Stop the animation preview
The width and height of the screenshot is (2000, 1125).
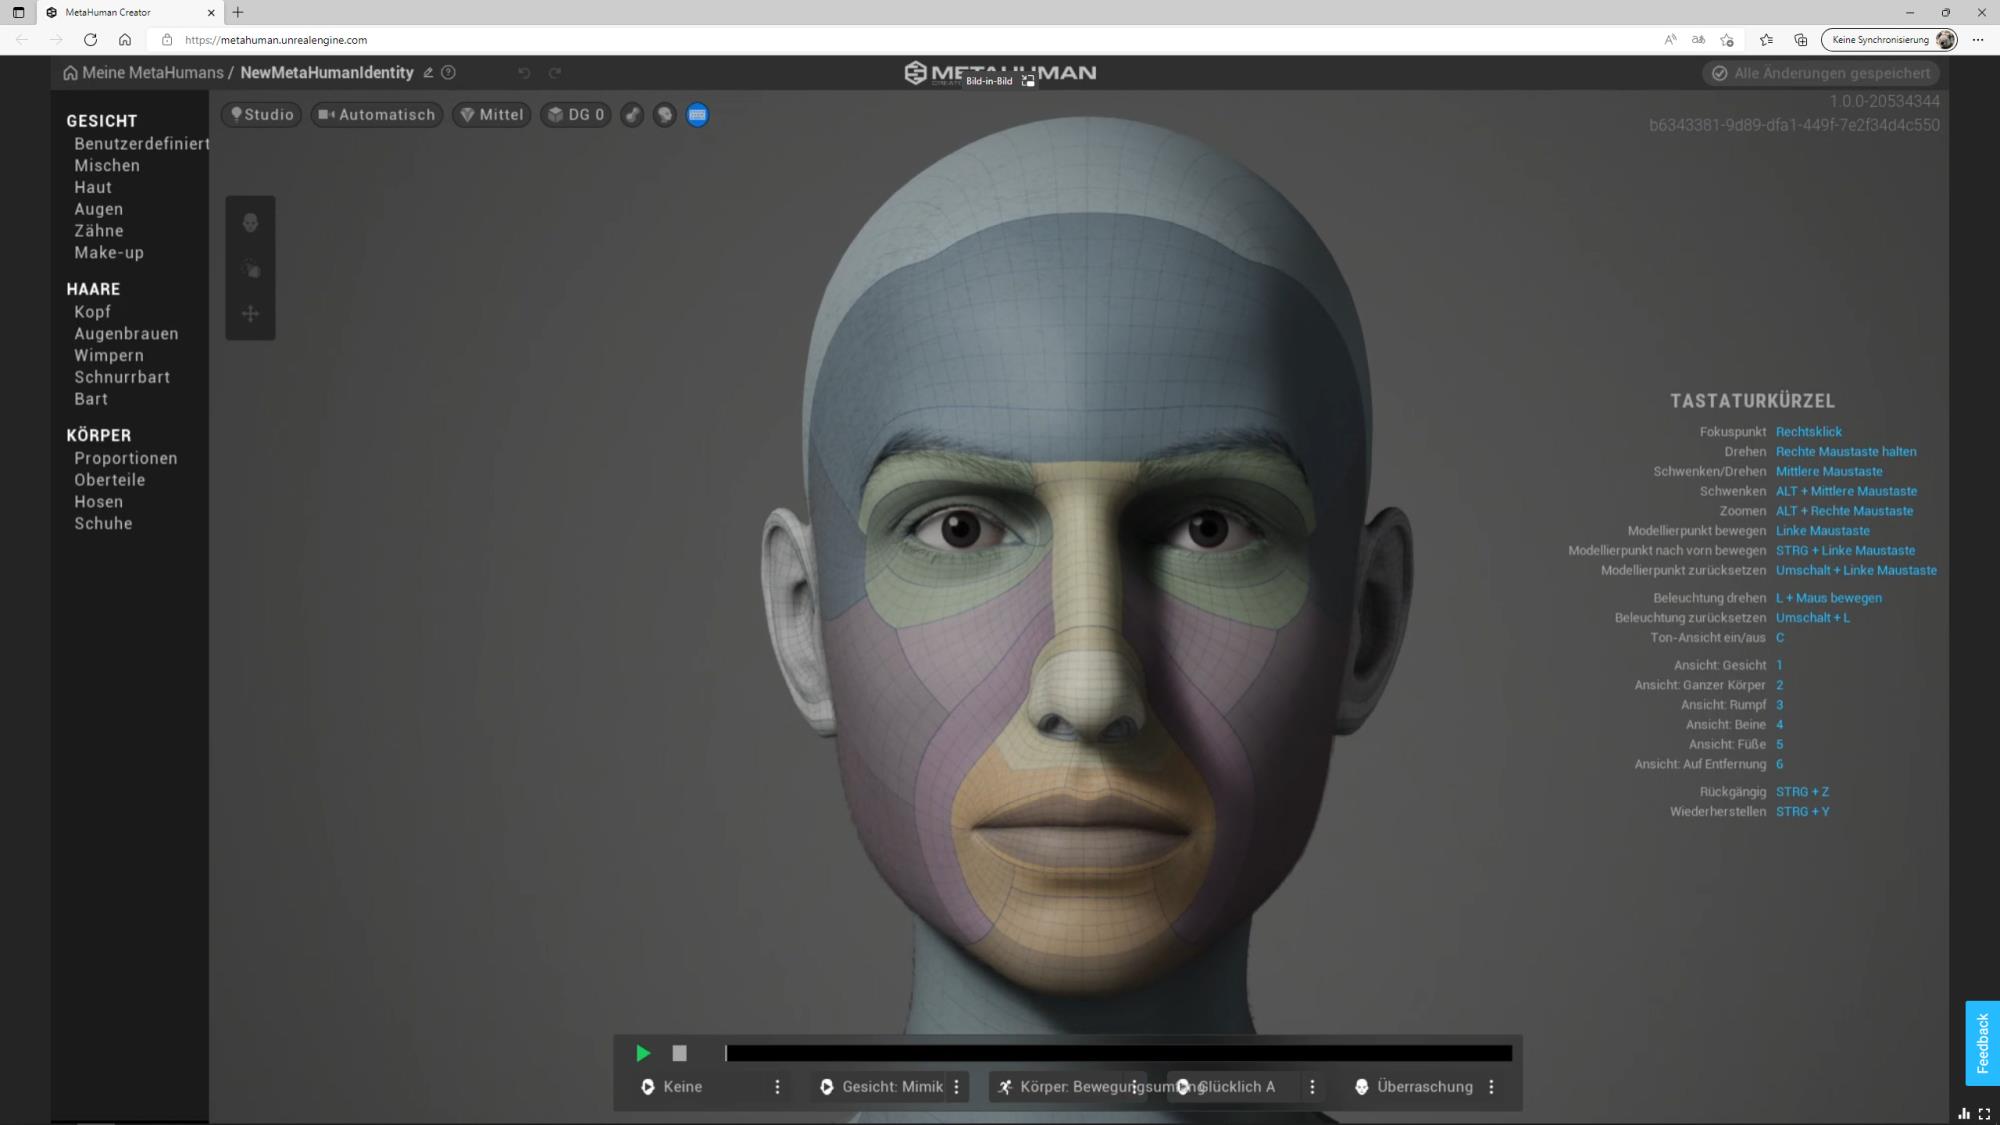coord(680,1053)
